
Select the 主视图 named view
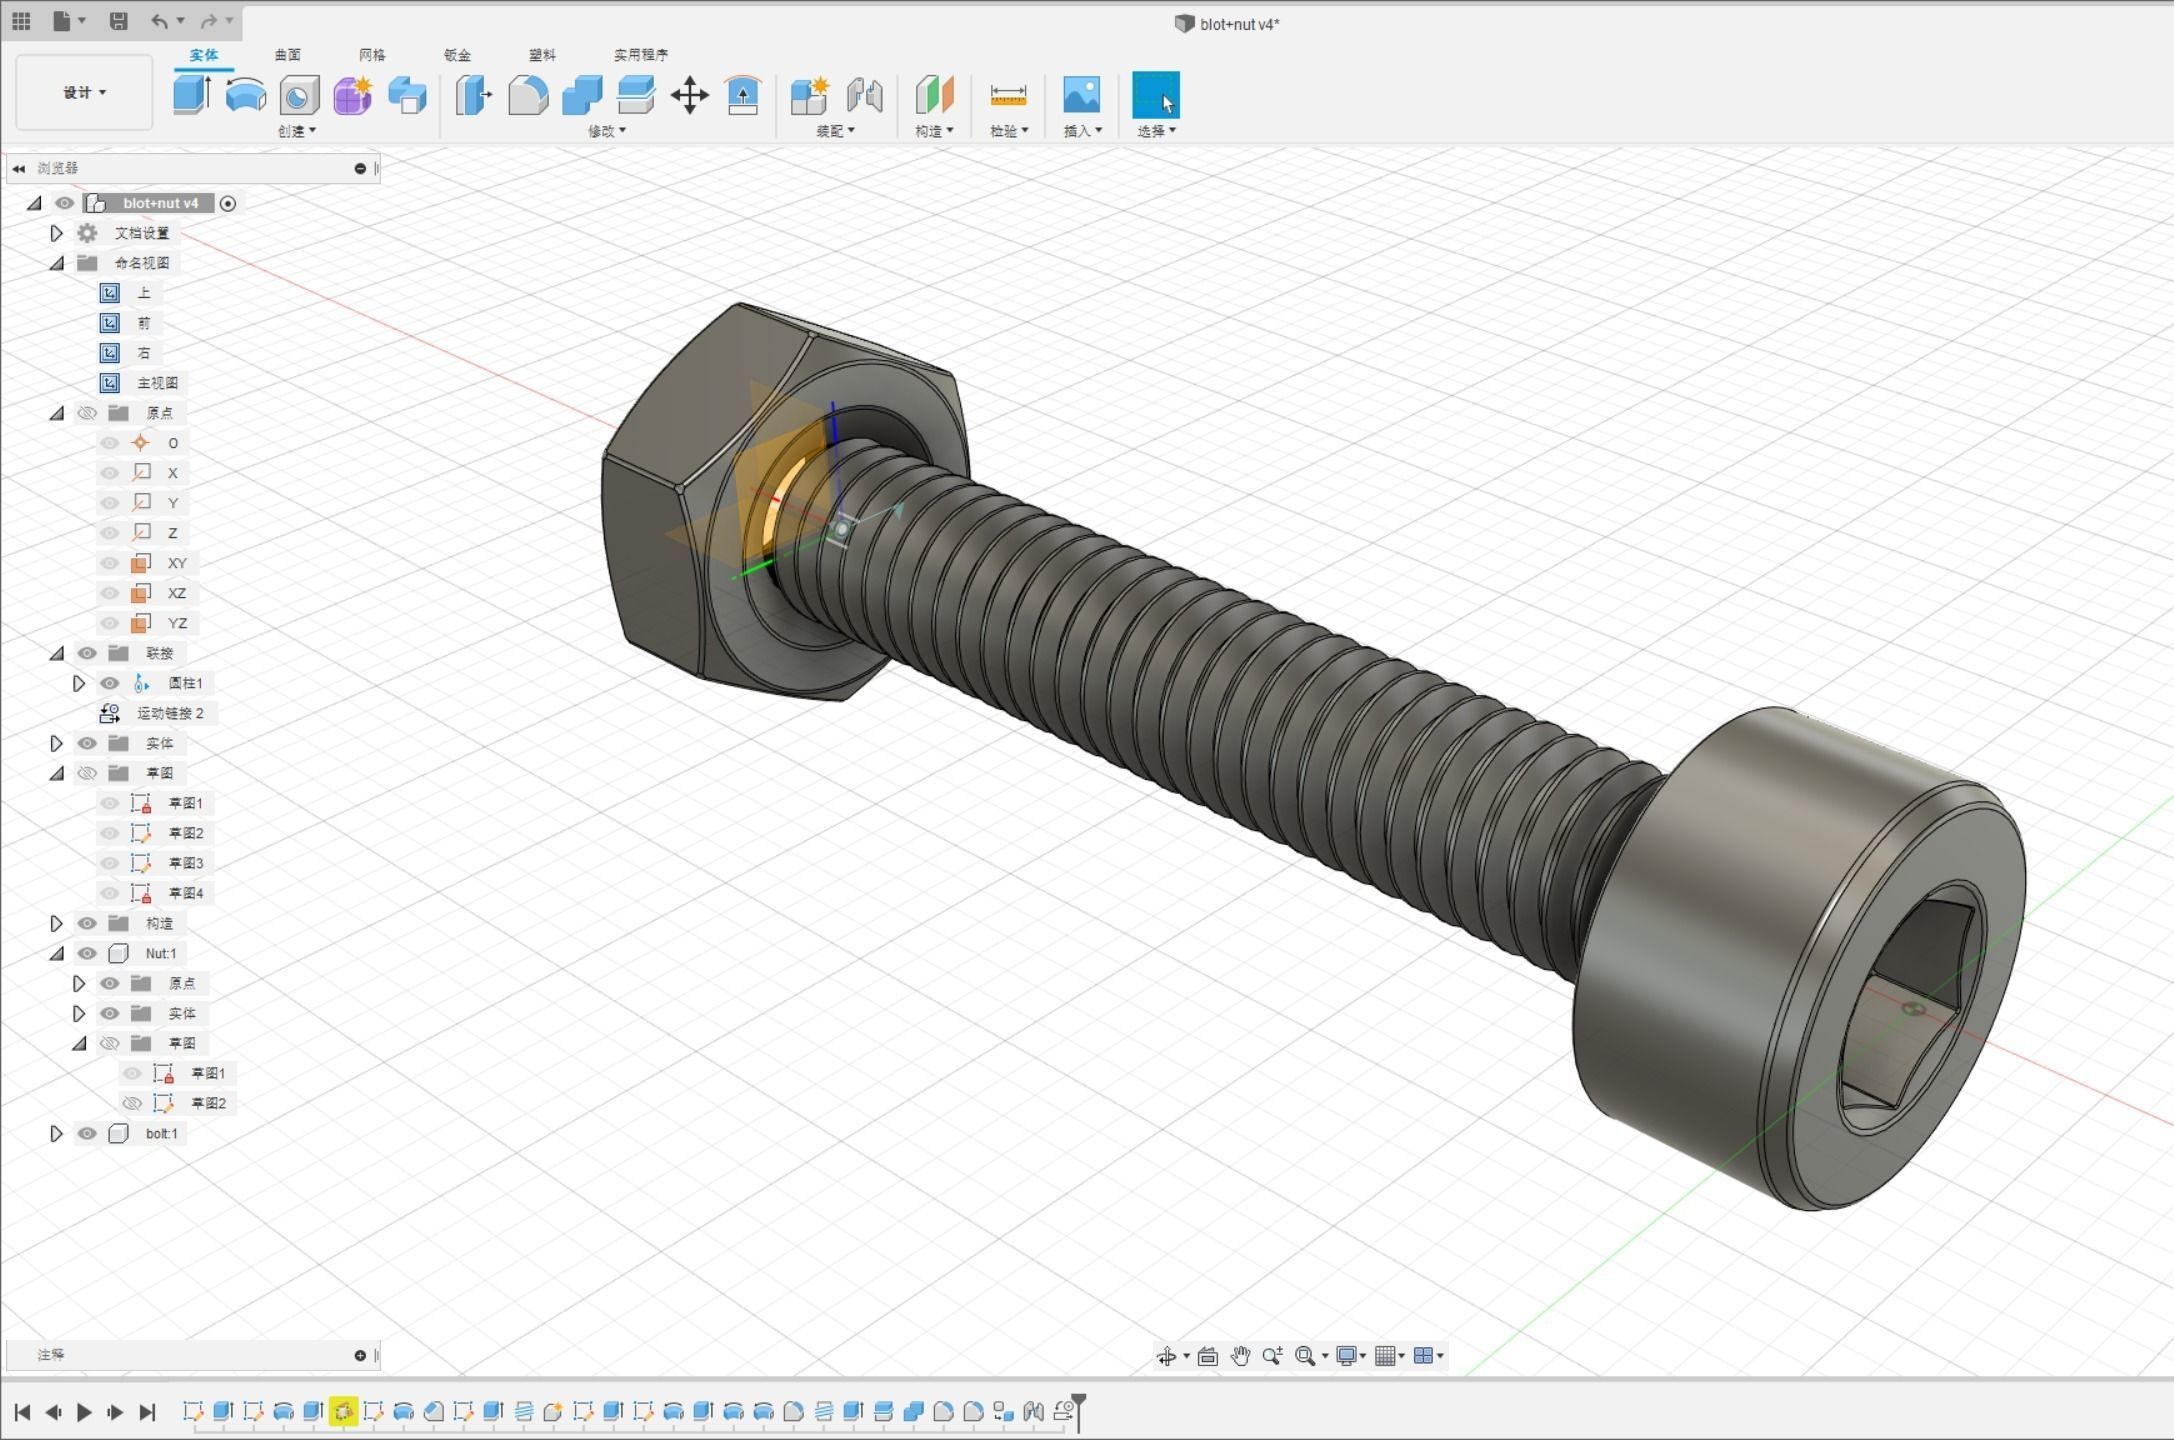click(157, 383)
